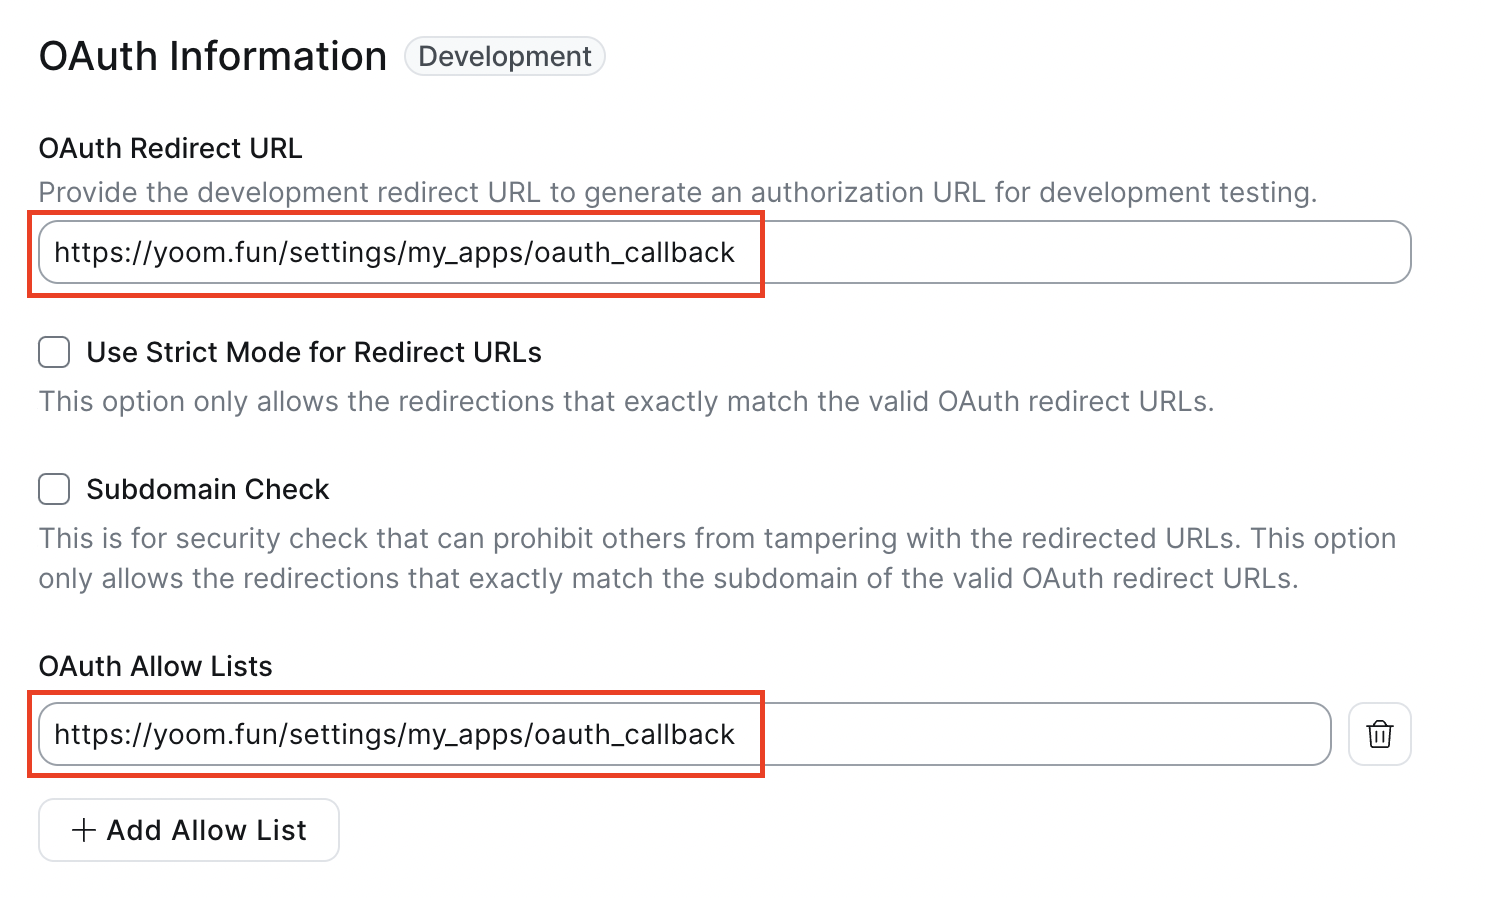Click the 'Use Strict Mode for Redirect URLs' label

[313, 352]
